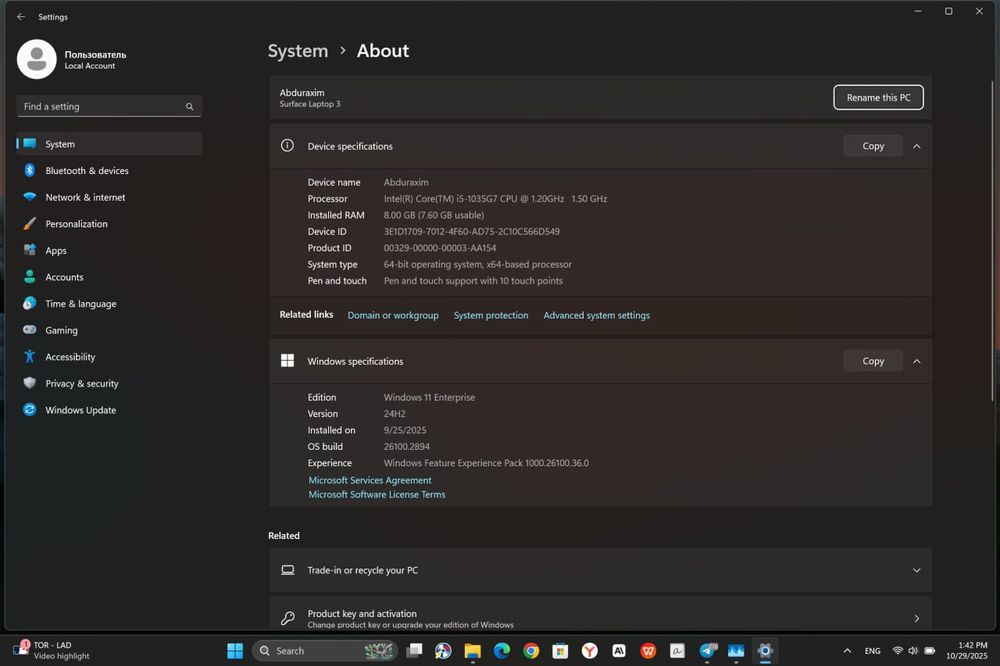
Task: Open Apps settings
Action: click(x=109, y=251)
